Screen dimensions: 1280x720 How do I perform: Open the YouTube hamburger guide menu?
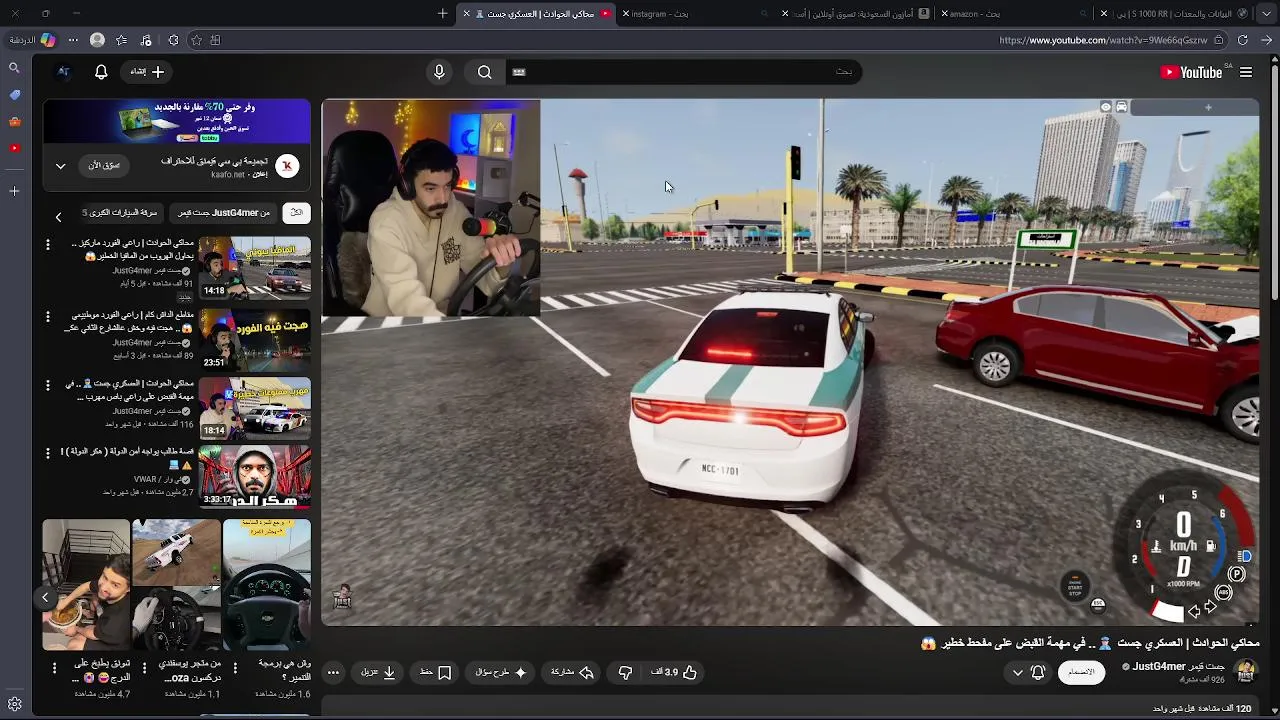click(x=1246, y=72)
